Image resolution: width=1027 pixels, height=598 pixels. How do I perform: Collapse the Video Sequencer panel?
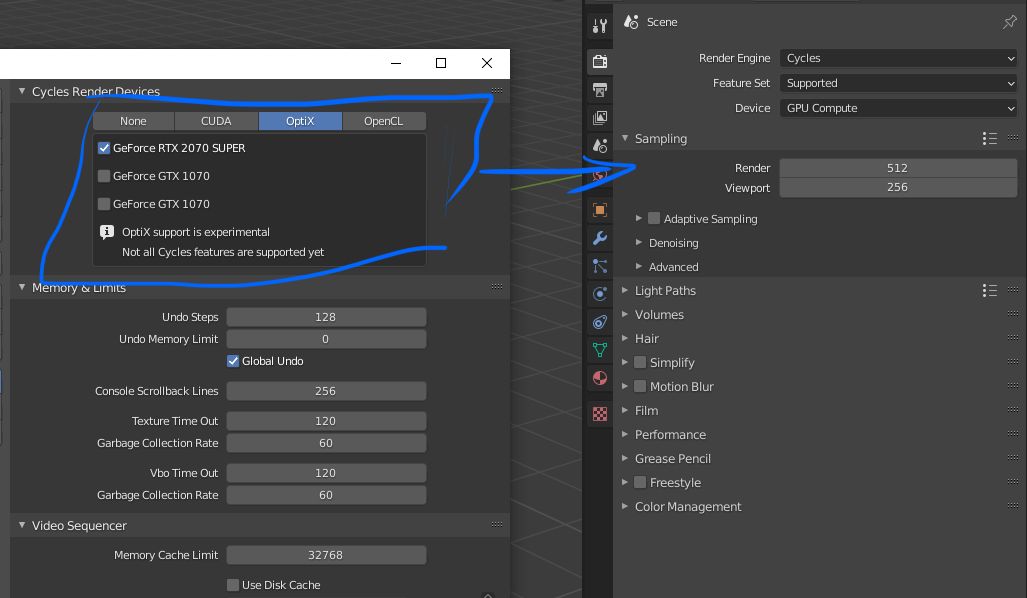[22, 525]
